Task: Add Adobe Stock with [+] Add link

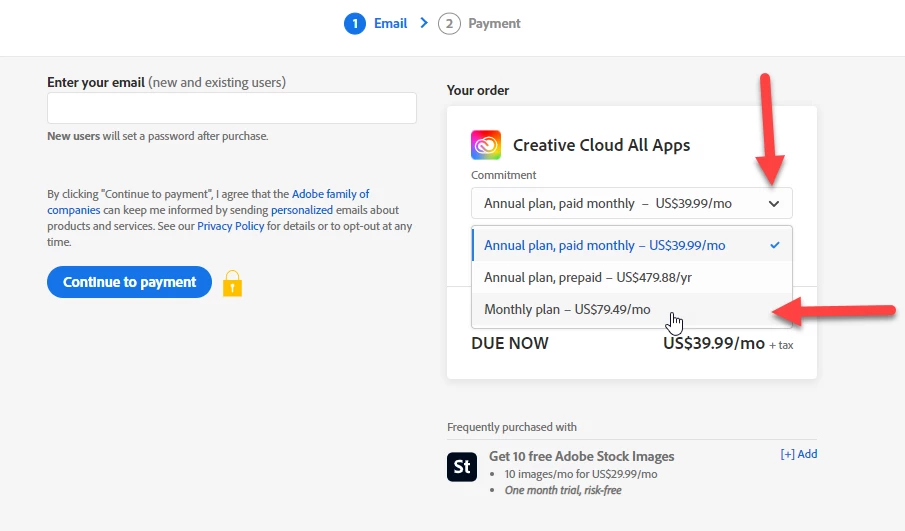Action: click(799, 454)
